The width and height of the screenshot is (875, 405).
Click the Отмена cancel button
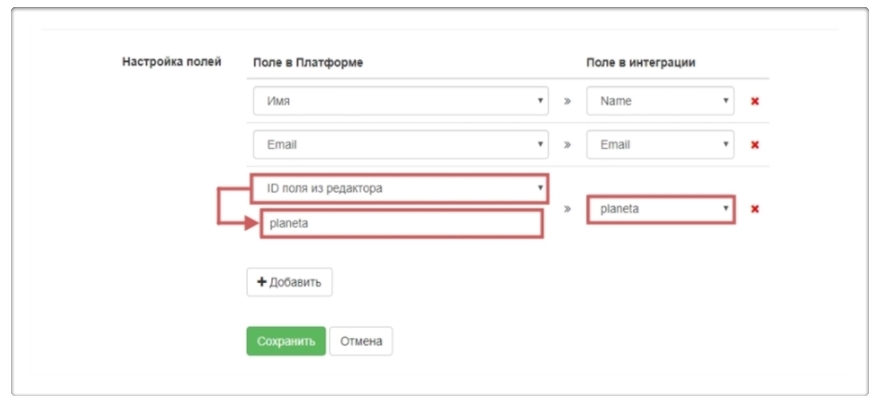tap(361, 341)
